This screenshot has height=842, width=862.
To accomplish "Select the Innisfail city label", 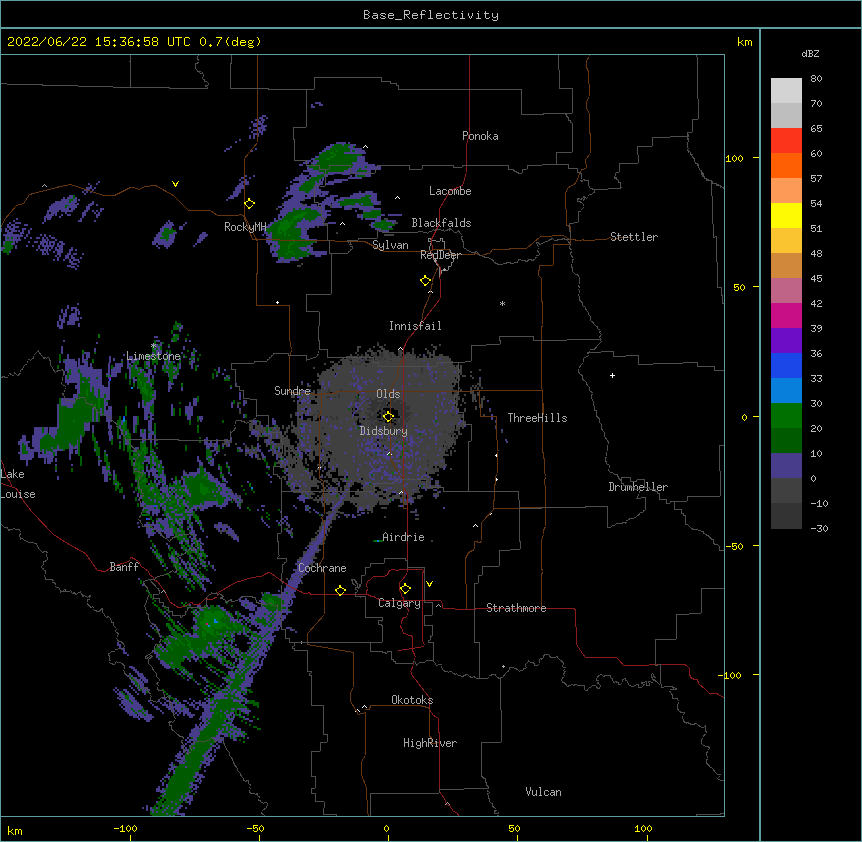I will pos(415,326).
